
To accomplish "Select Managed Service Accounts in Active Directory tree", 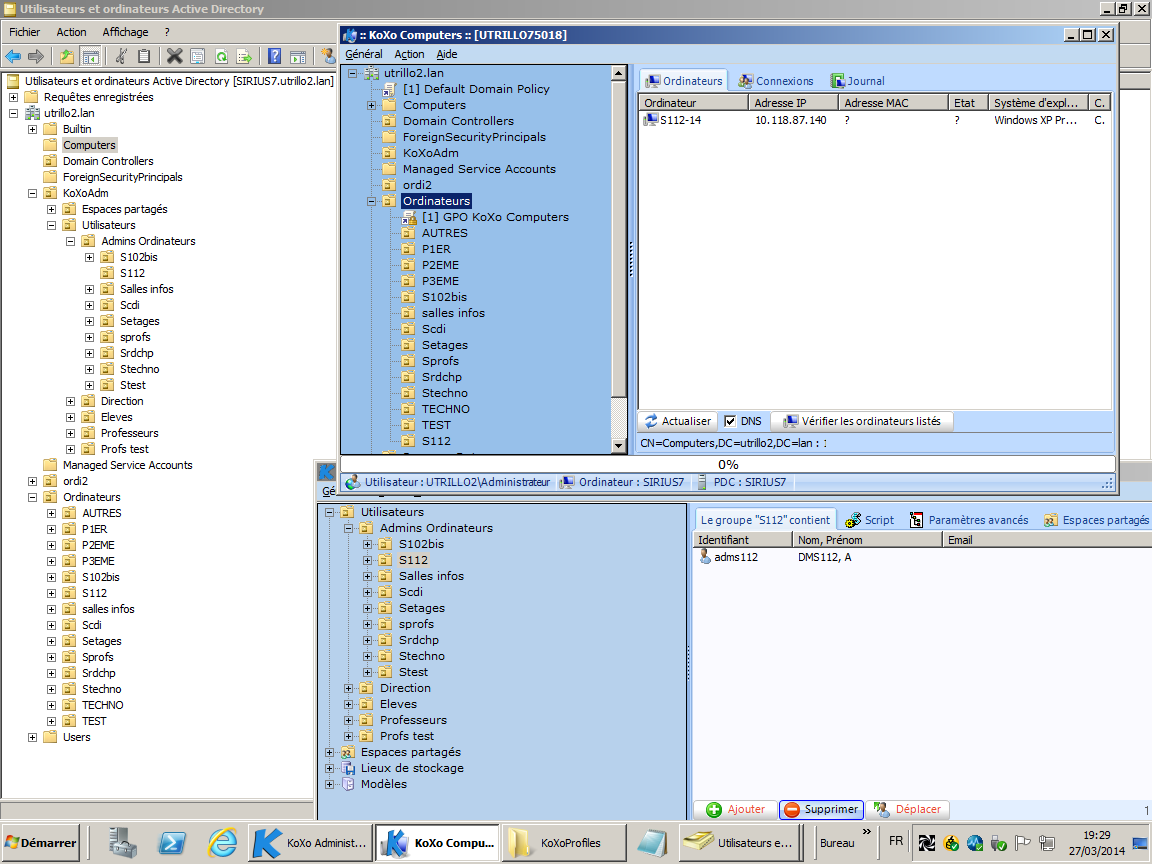I will tap(127, 465).
